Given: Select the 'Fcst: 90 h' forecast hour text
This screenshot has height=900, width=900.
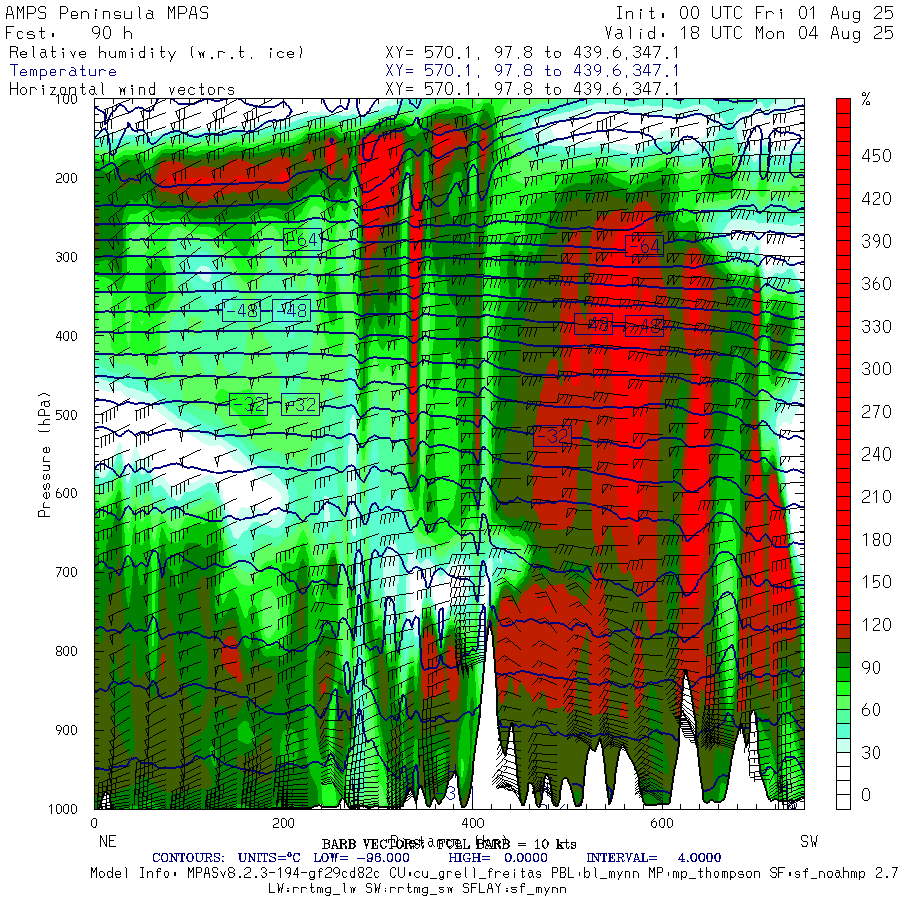Looking at the screenshot, I should pyautogui.click(x=69, y=33).
